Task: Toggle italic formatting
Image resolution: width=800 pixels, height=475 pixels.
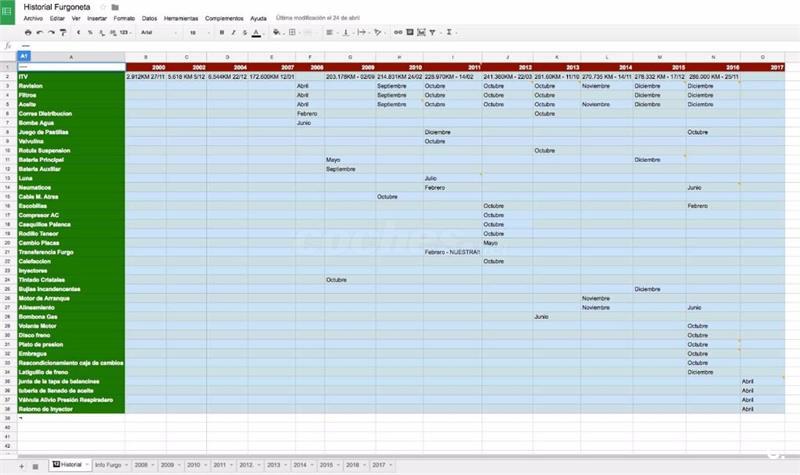Action: tap(233, 32)
